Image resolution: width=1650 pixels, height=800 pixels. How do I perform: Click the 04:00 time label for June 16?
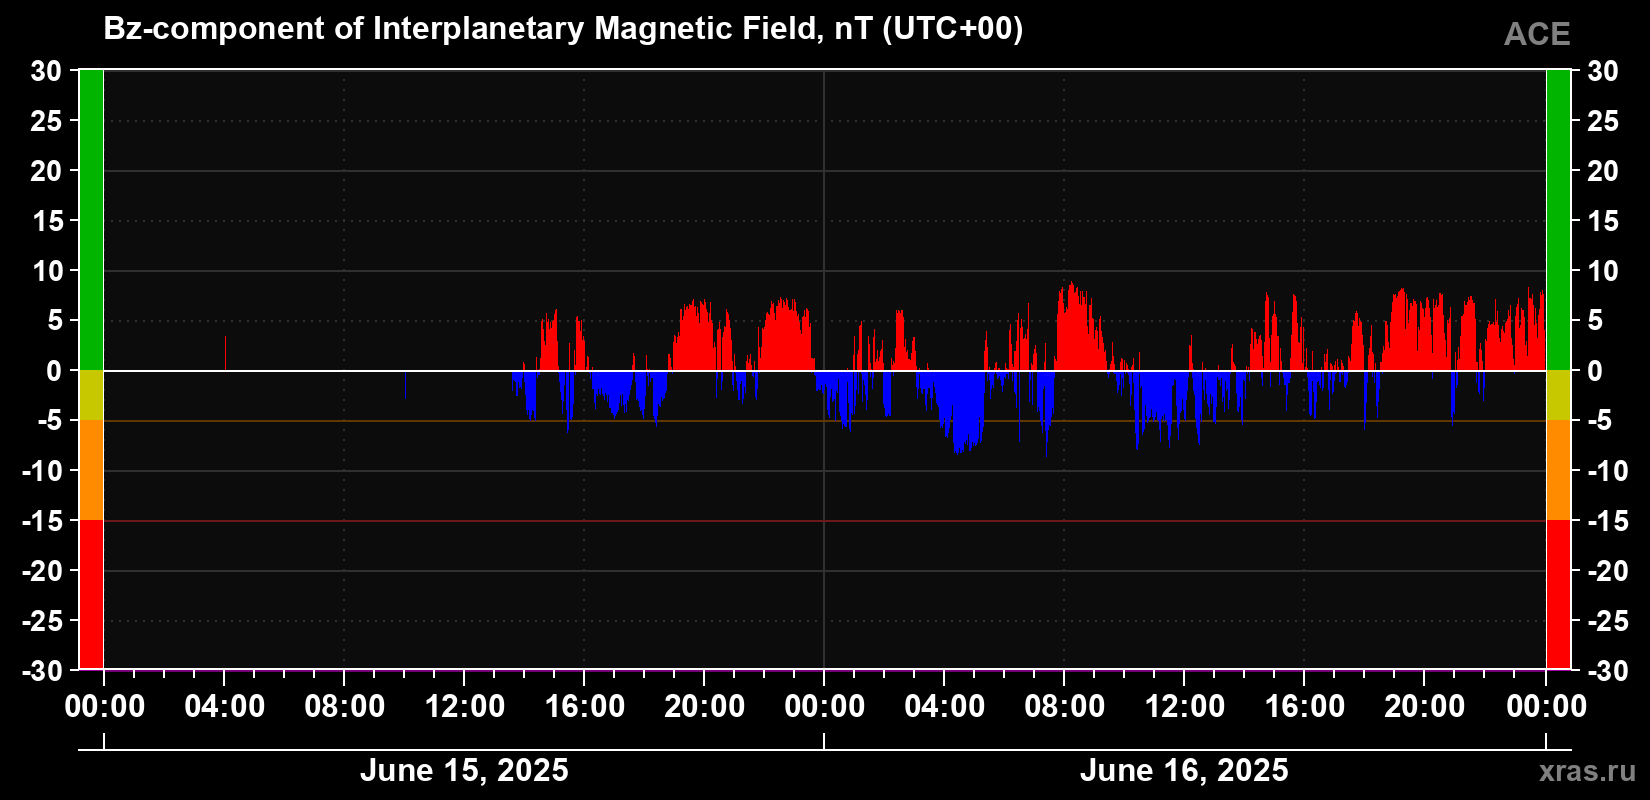(945, 707)
